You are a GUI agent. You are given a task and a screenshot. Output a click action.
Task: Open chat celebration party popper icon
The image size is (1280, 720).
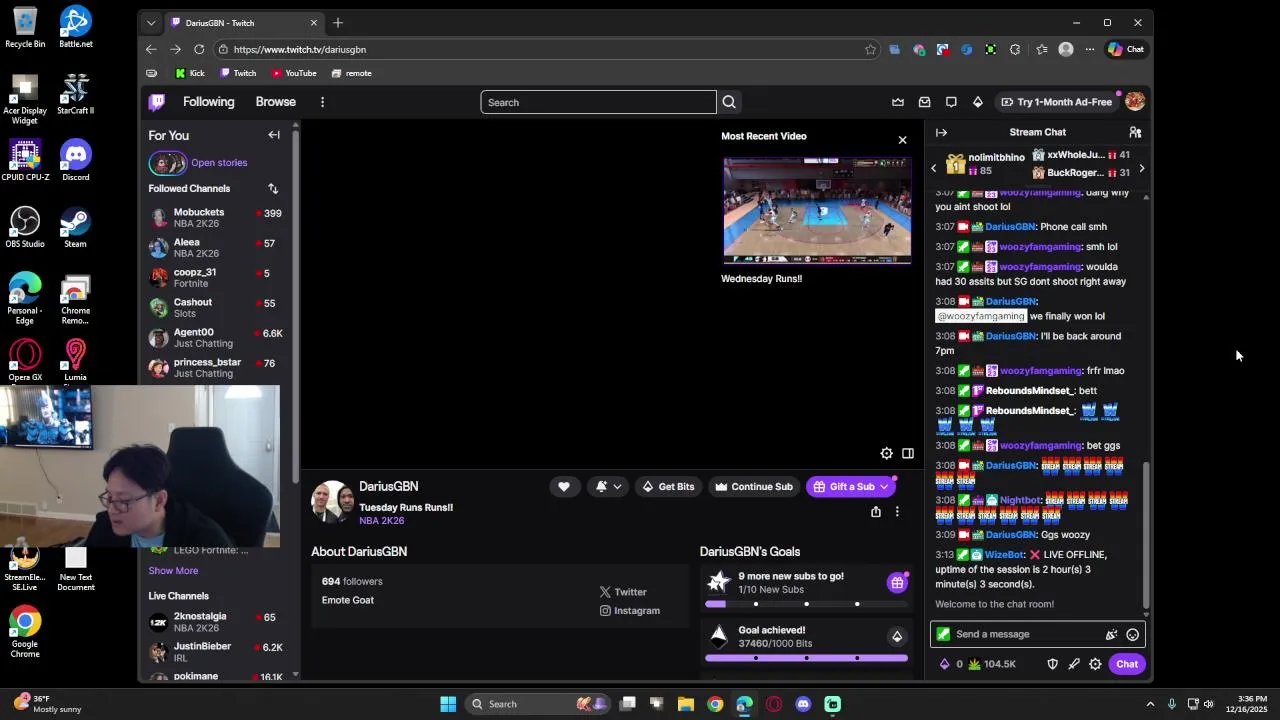pyautogui.click(x=1111, y=634)
